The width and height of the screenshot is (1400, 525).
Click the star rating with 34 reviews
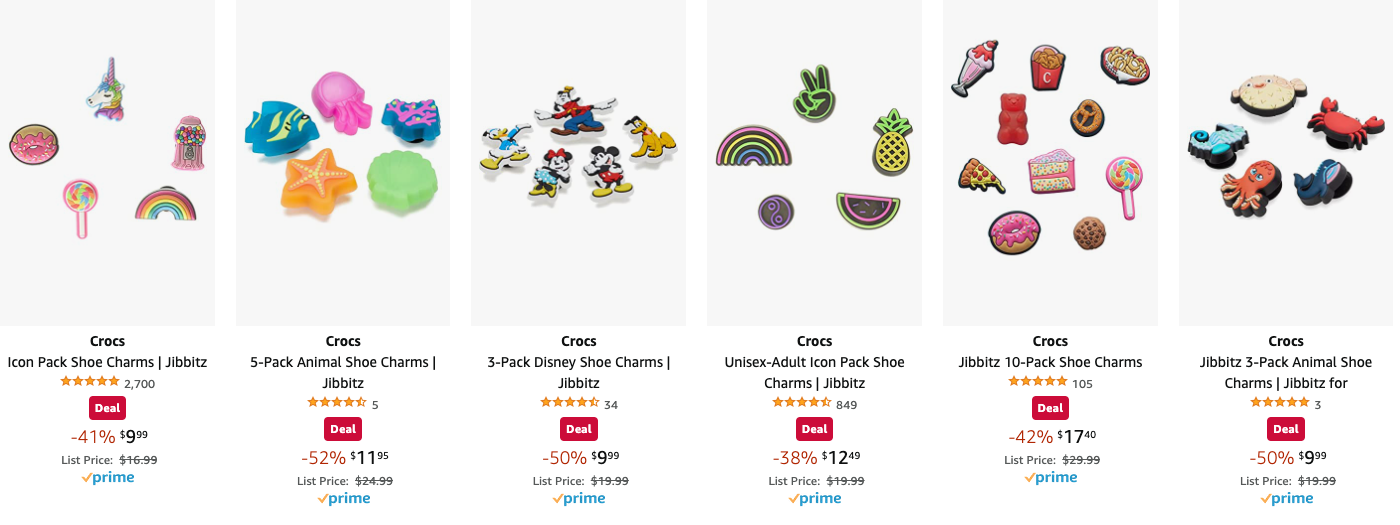(570, 403)
